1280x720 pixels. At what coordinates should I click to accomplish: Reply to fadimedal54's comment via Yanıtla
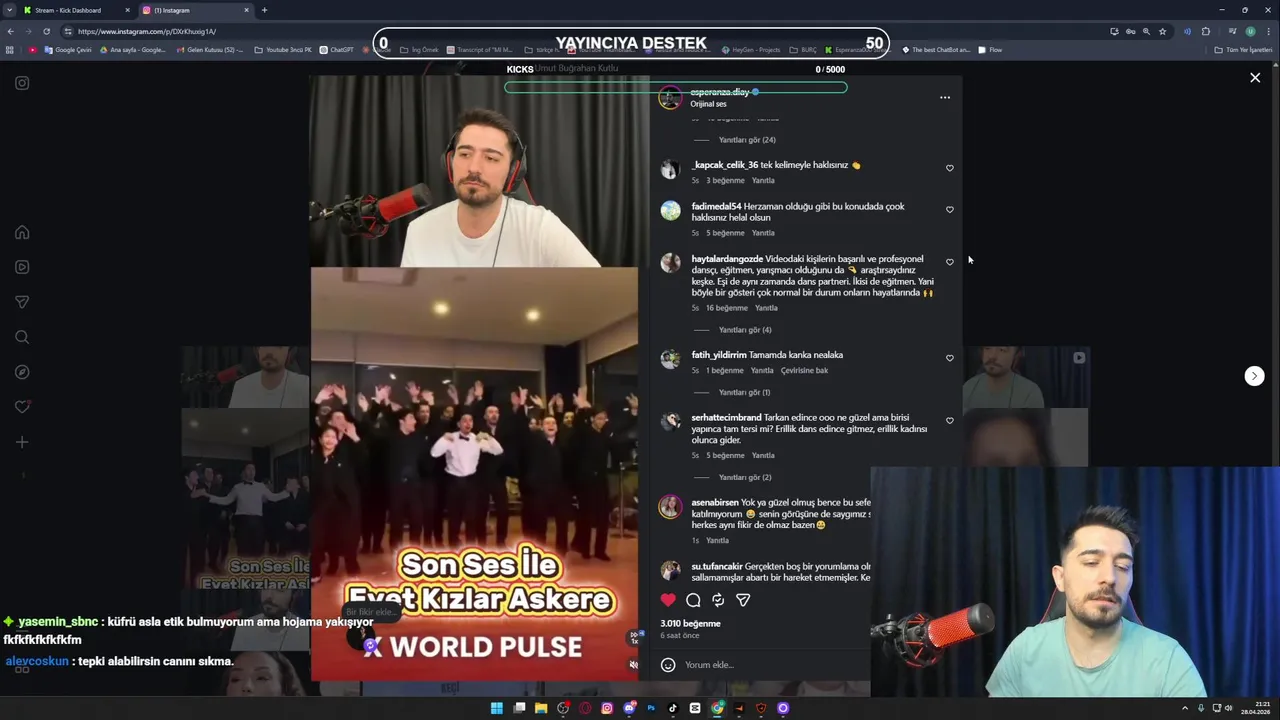pyautogui.click(x=763, y=233)
